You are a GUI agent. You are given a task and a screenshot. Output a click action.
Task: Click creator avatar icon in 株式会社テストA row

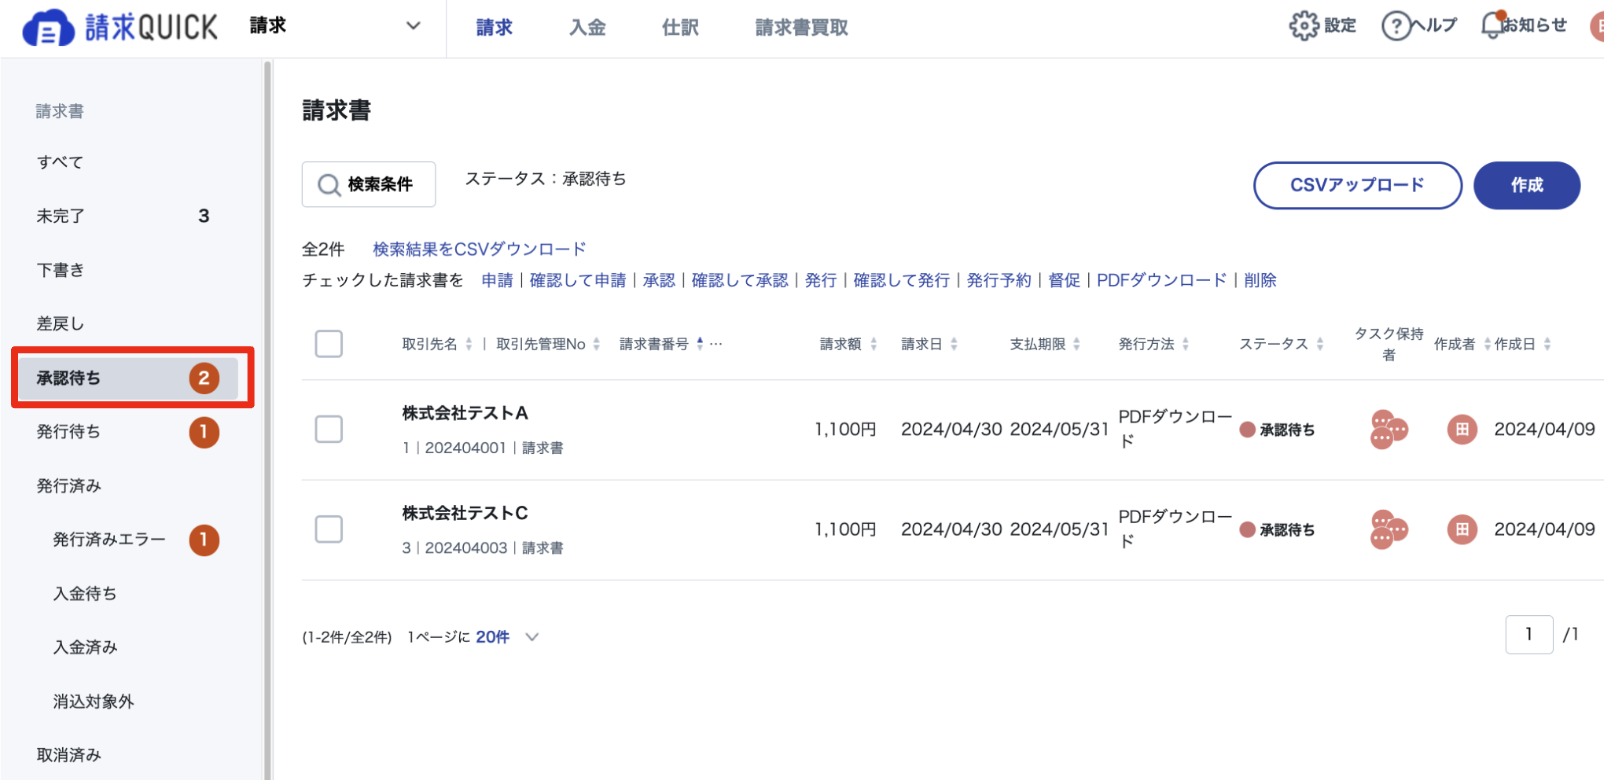pos(1462,430)
